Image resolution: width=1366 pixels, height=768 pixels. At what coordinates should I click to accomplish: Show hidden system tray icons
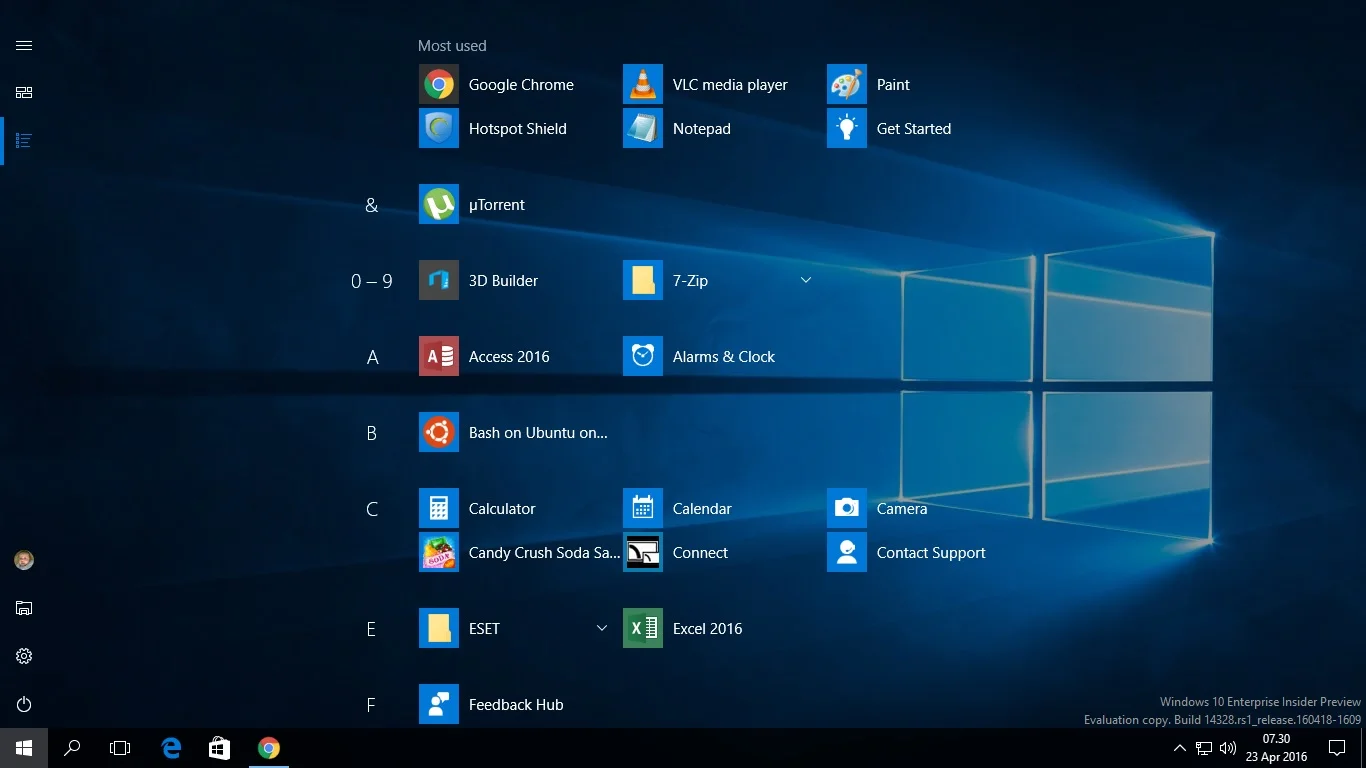(1180, 748)
